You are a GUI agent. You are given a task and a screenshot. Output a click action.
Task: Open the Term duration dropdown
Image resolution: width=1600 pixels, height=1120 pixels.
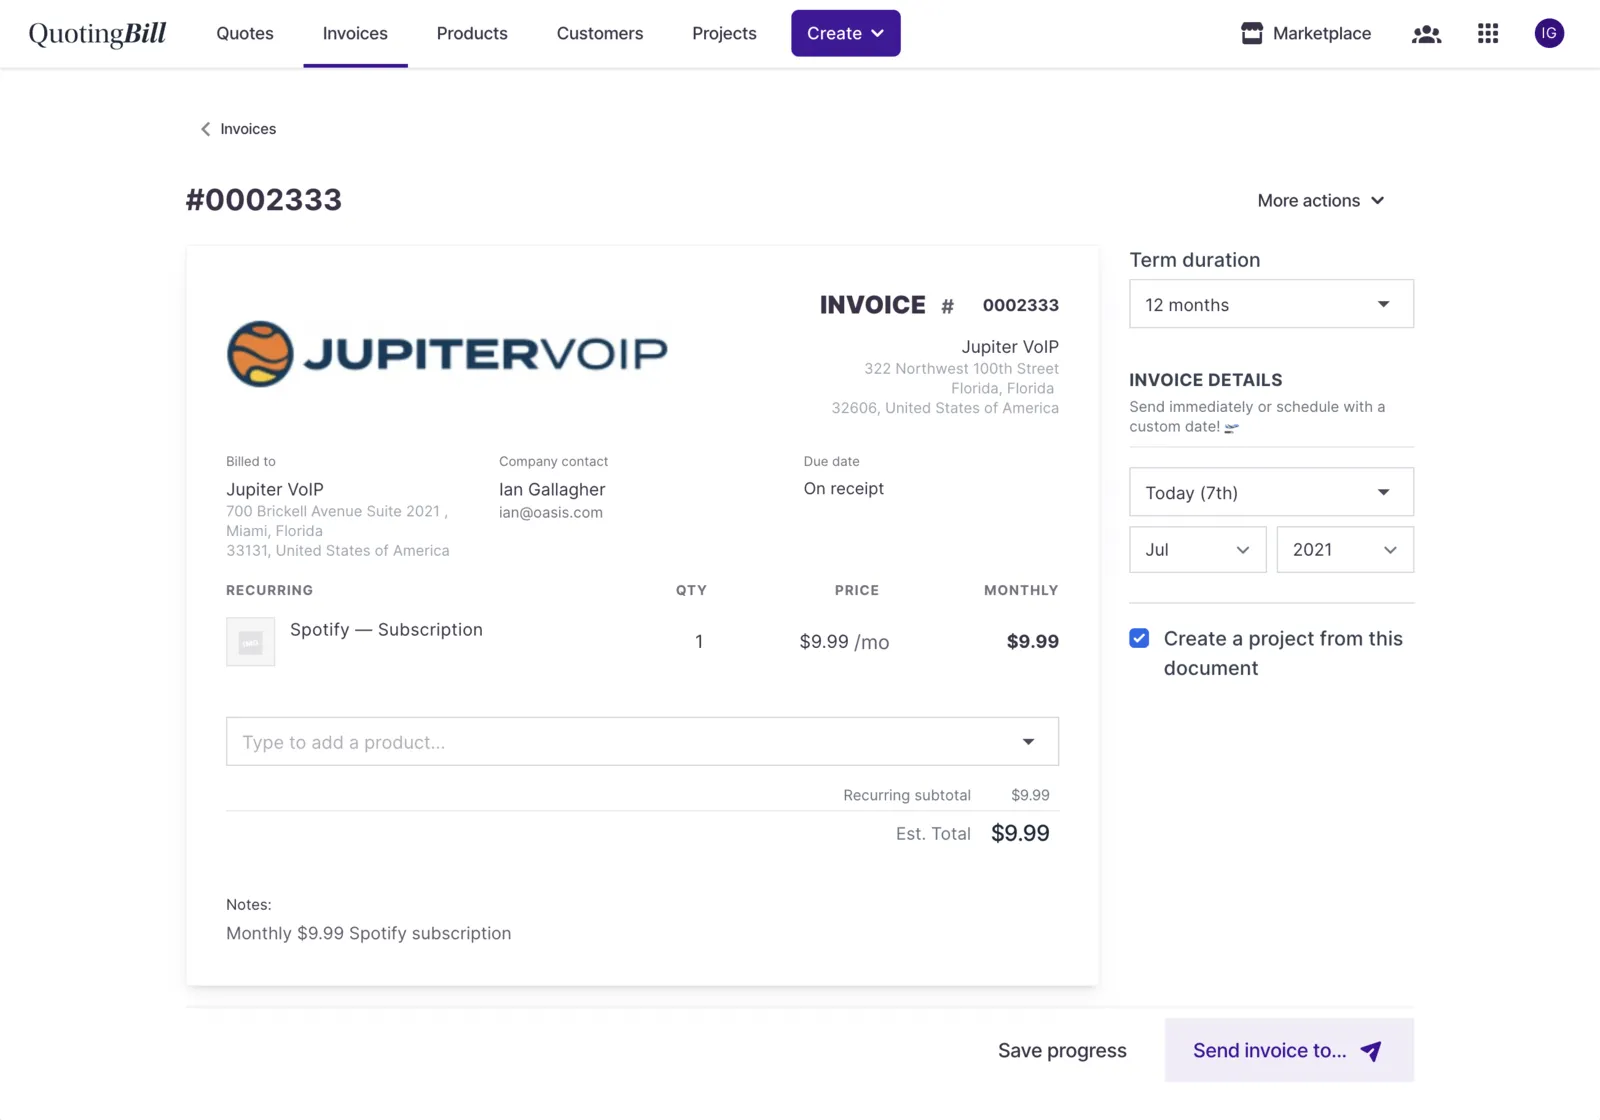click(1271, 304)
